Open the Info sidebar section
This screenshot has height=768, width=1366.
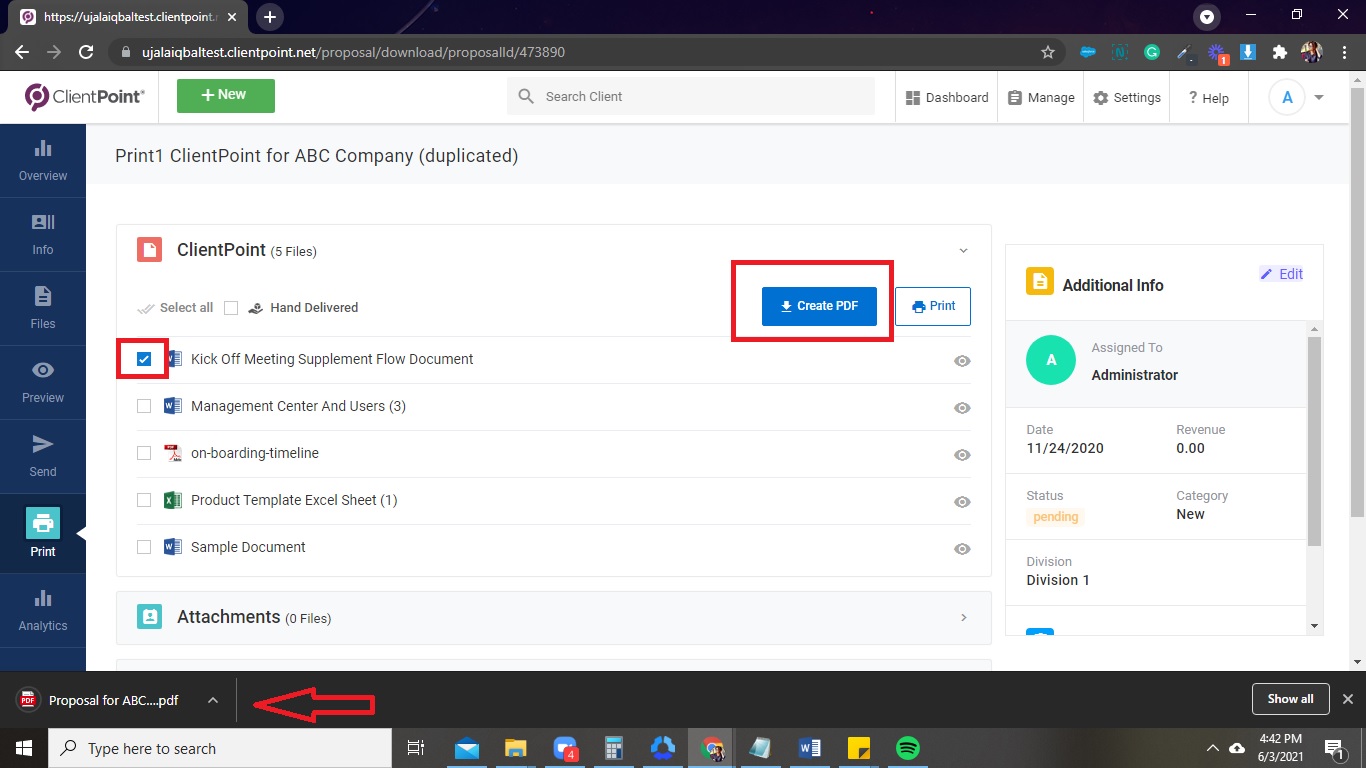coord(43,235)
